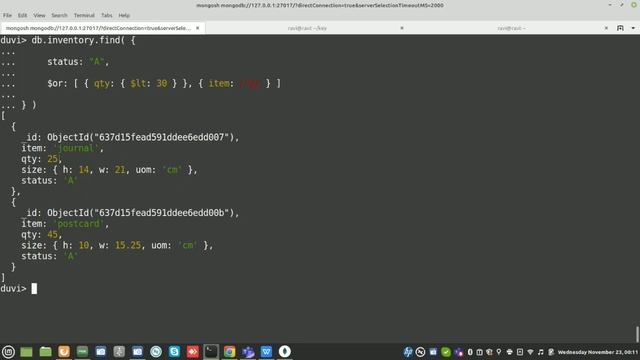The width and height of the screenshot is (640, 360).
Task: Open the printer tray icon
Action: pyautogui.click(x=509, y=352)
